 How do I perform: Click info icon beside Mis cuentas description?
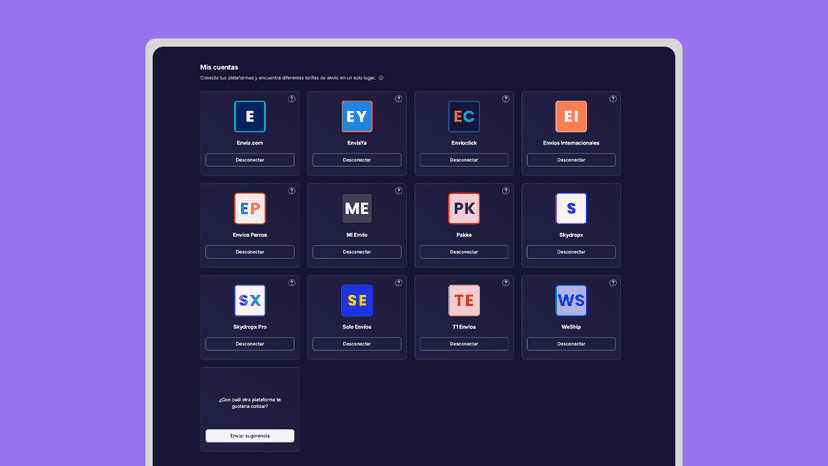click(x=381, y=78)
